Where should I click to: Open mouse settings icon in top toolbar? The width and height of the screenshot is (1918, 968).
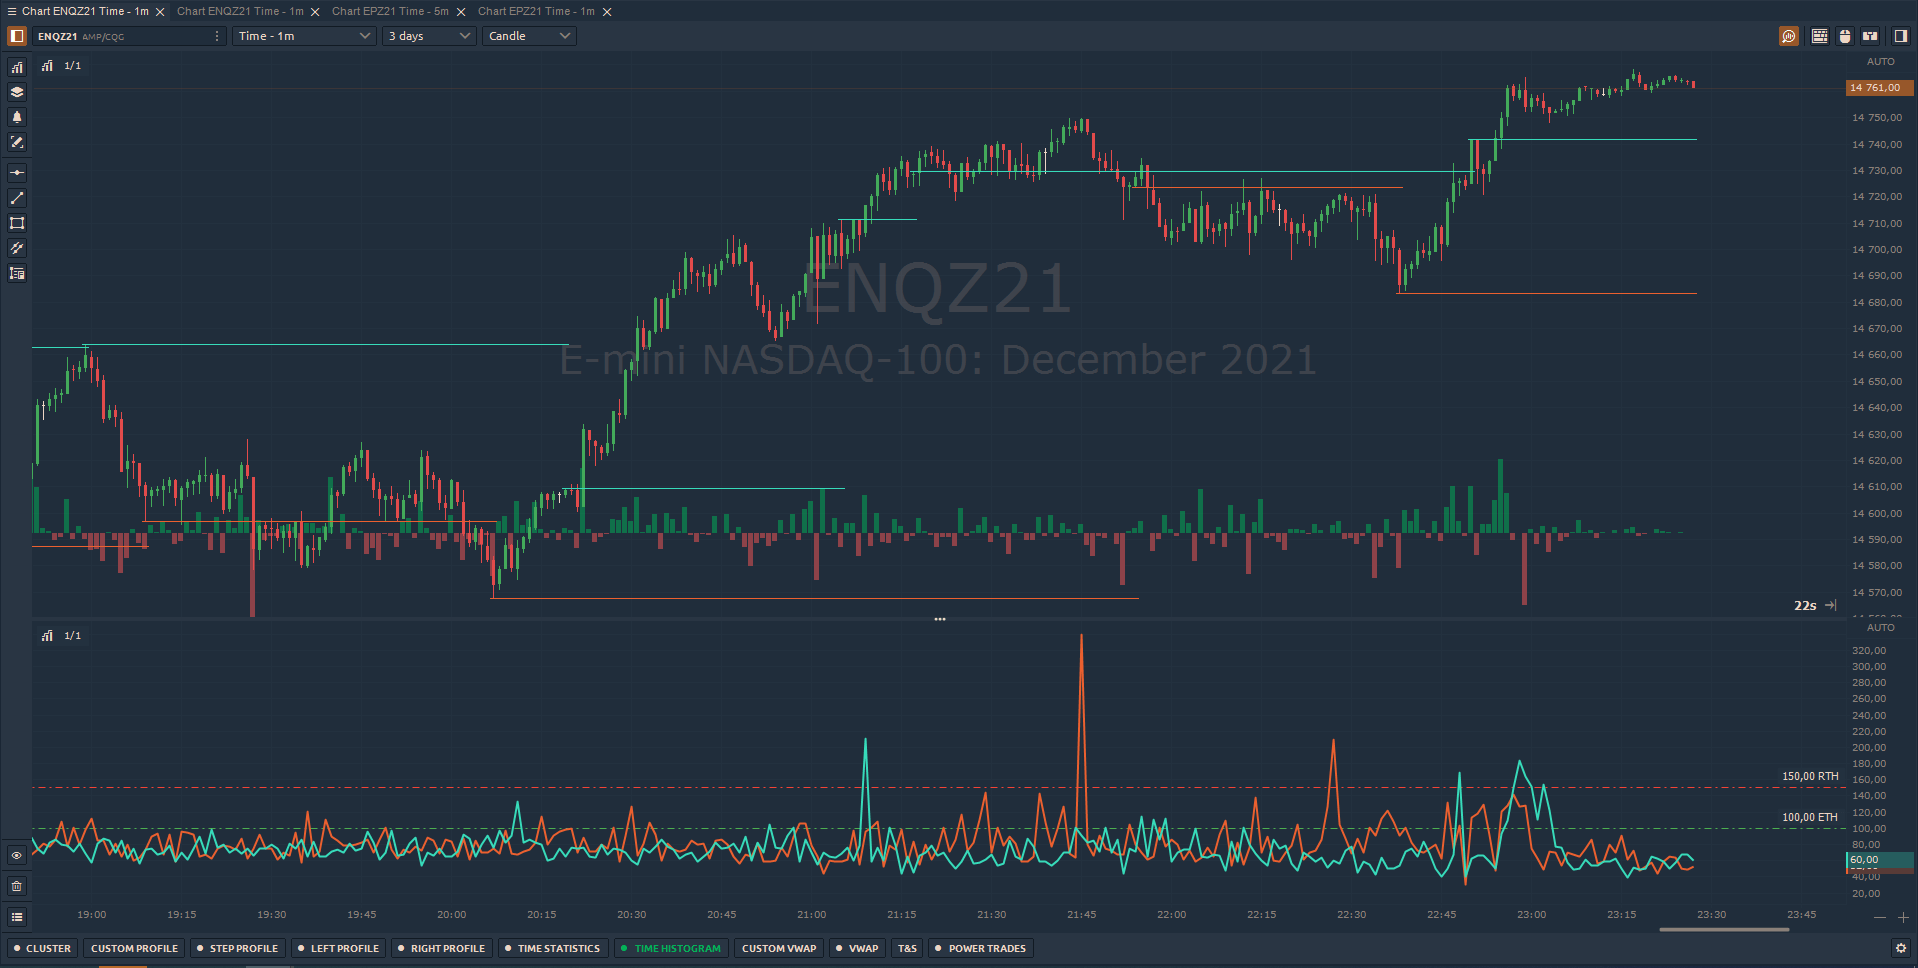(x=1844, y=35)
